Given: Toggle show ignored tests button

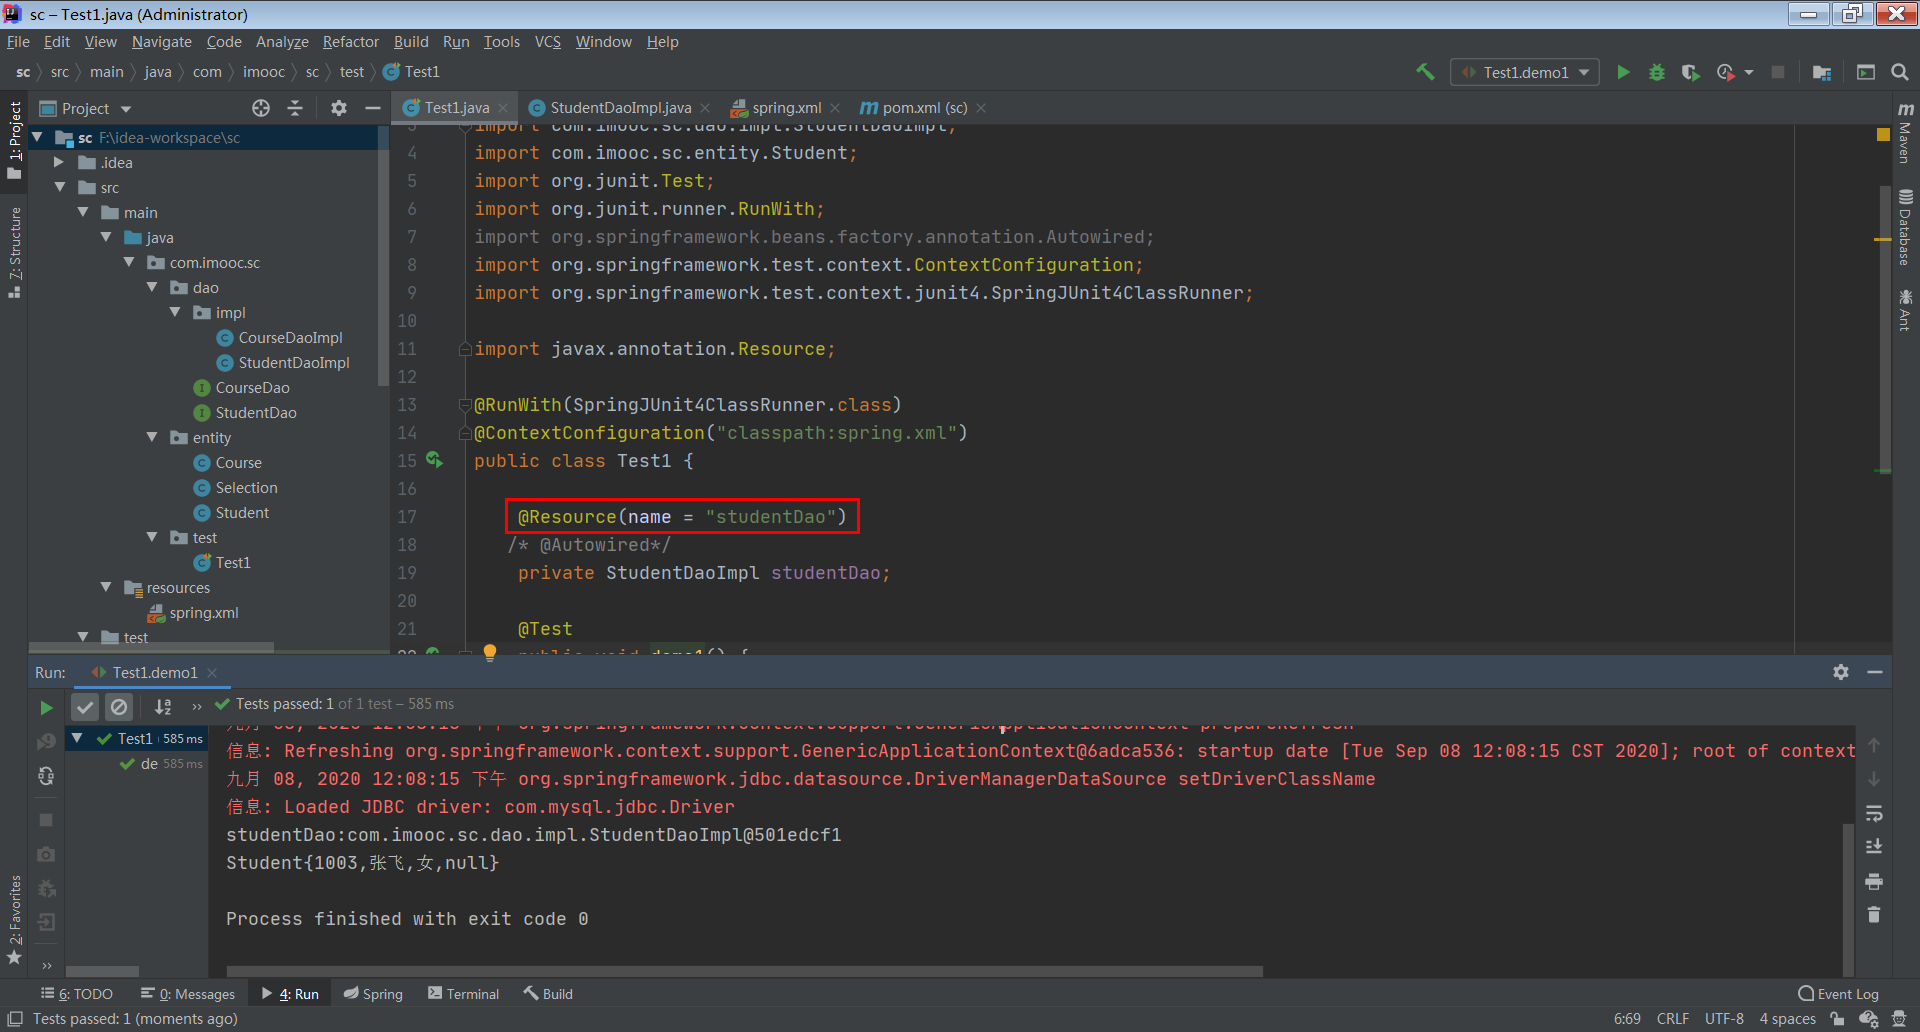Looking at the screenshot, I should coord(119,707).
